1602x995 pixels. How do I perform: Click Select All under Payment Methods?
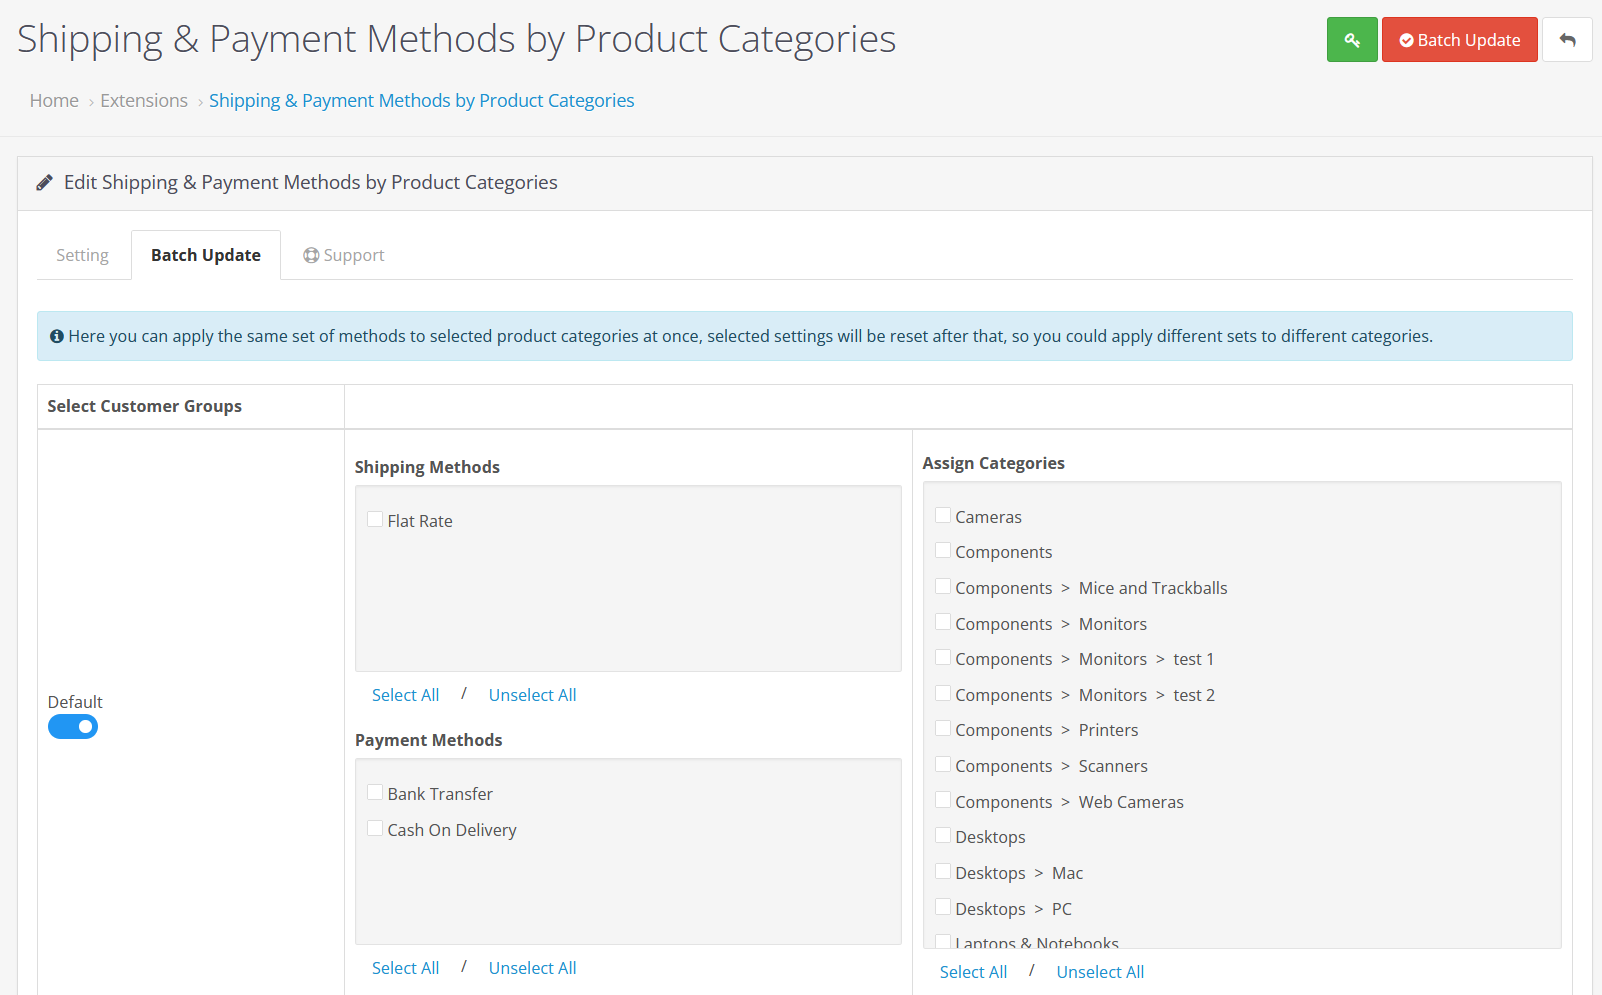[x=405, y=968]
